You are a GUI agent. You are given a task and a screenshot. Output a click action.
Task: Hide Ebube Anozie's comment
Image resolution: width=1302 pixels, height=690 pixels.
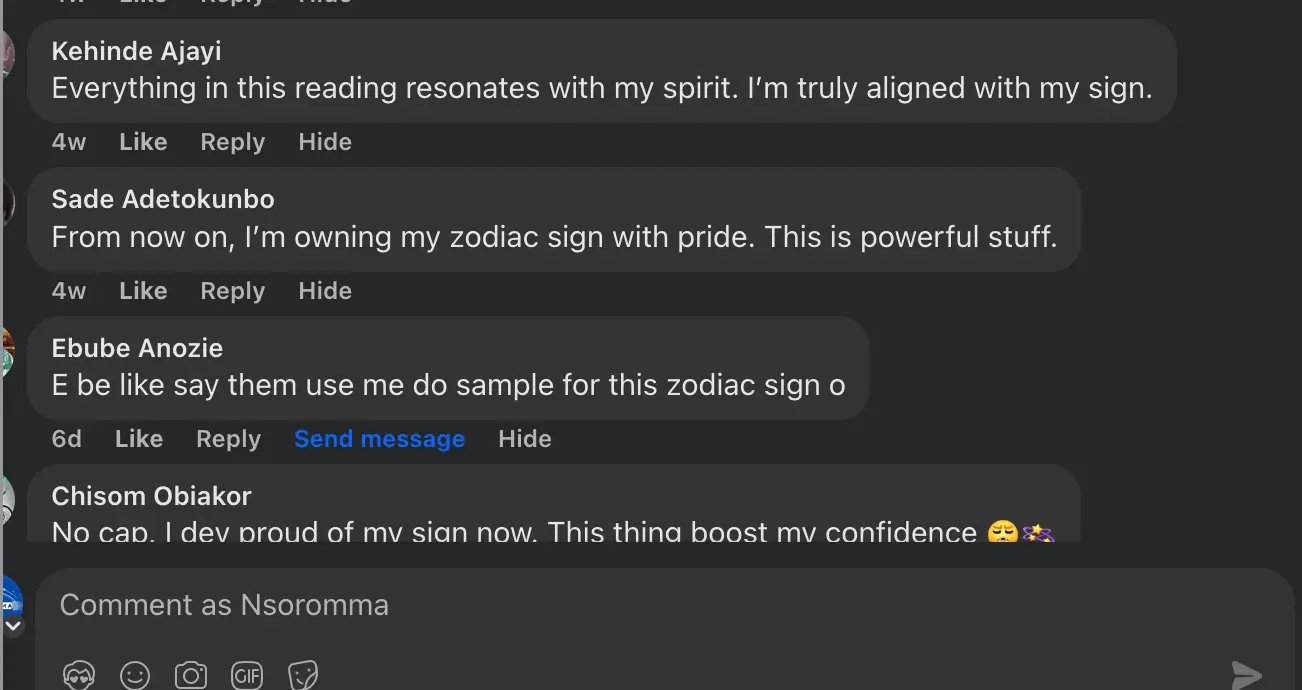[x=524, y=438]
